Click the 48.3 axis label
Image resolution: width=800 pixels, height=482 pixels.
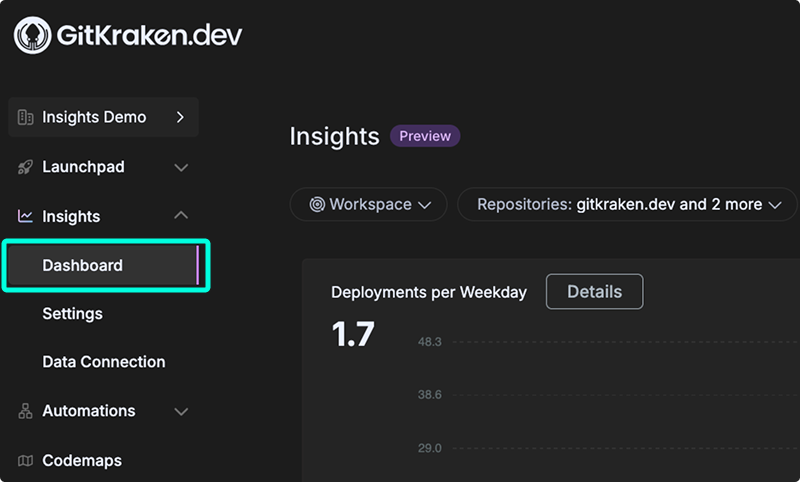click(x=430, y=342)
